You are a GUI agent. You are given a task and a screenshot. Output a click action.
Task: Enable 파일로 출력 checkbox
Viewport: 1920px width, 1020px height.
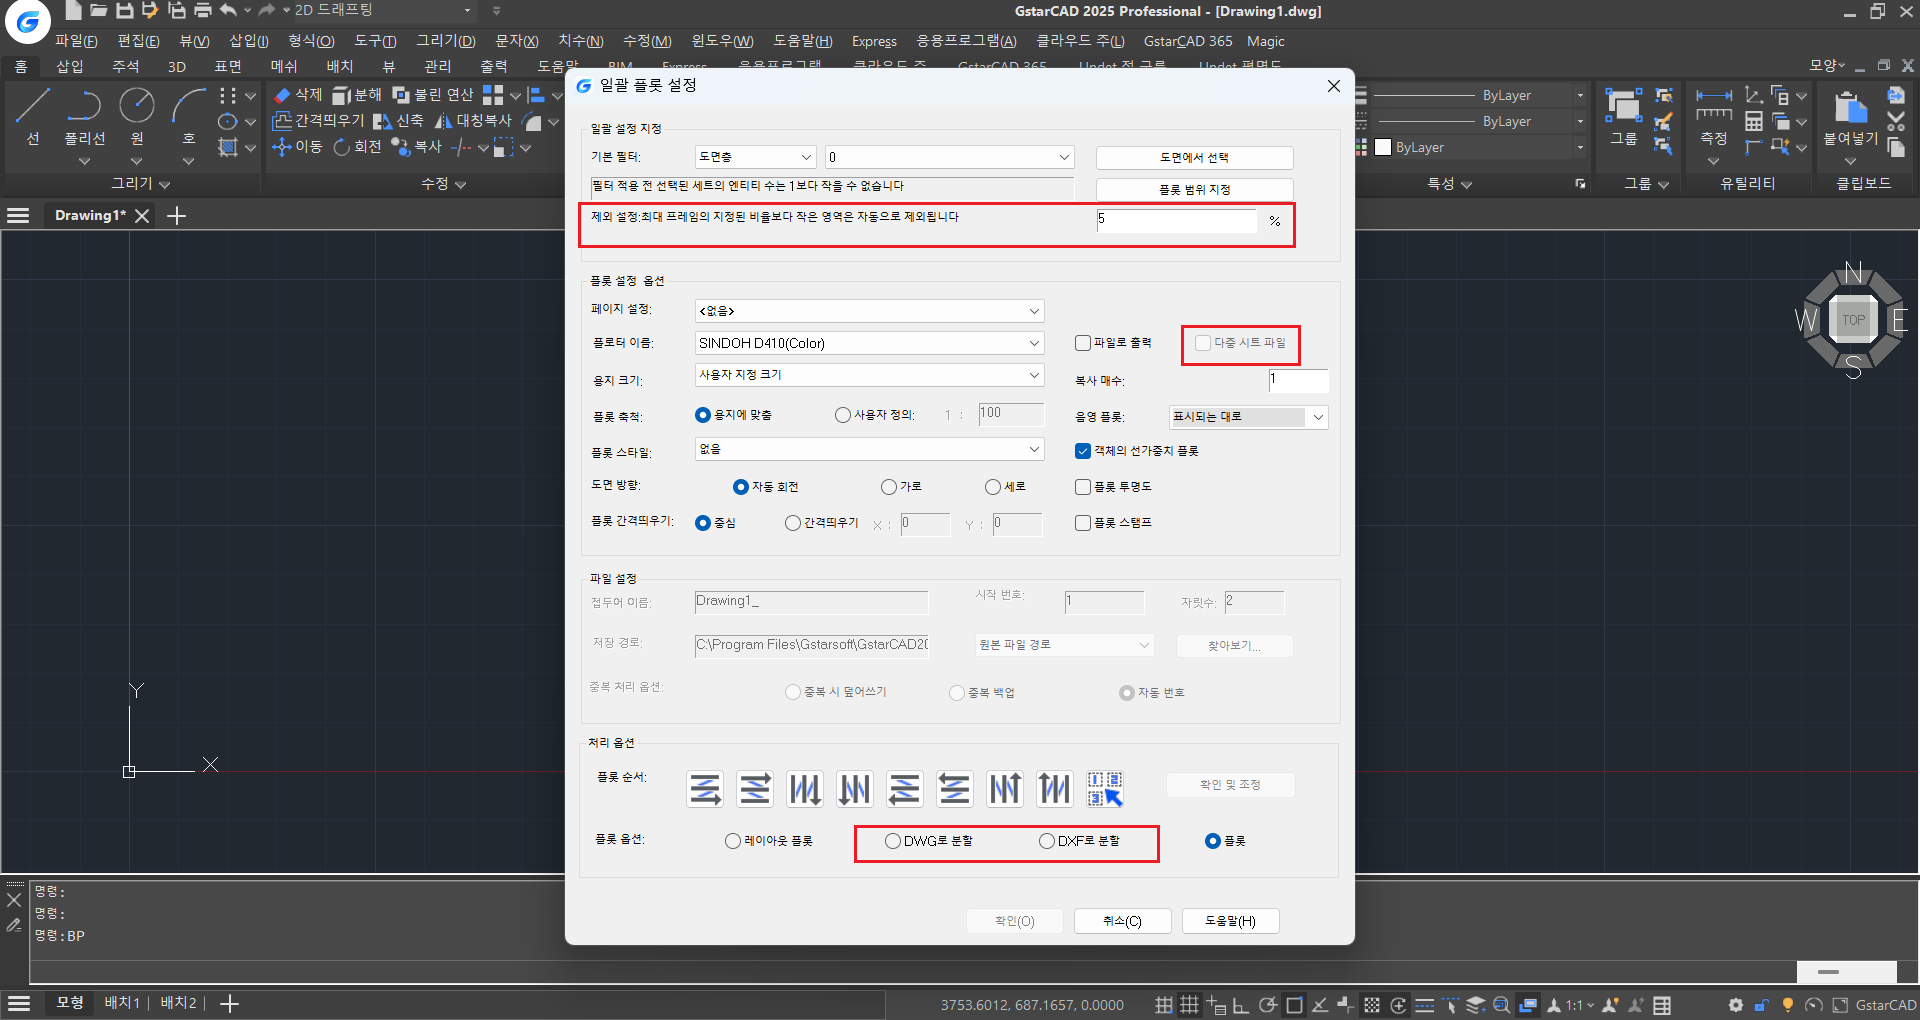click(x=1083, y=343)
